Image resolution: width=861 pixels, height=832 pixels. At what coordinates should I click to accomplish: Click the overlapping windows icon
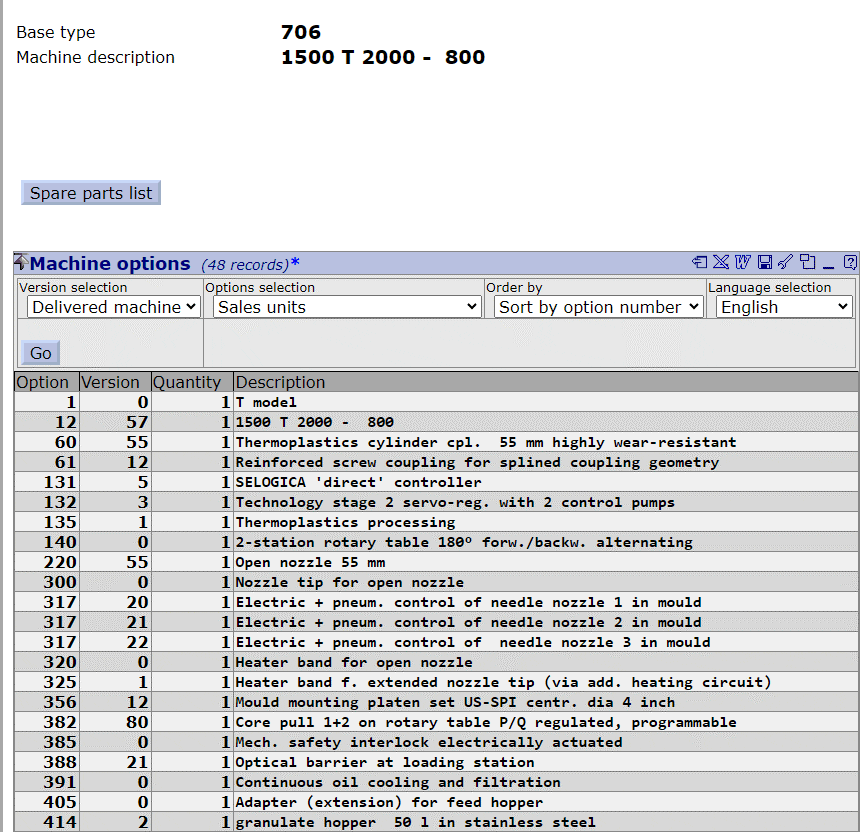808,263
